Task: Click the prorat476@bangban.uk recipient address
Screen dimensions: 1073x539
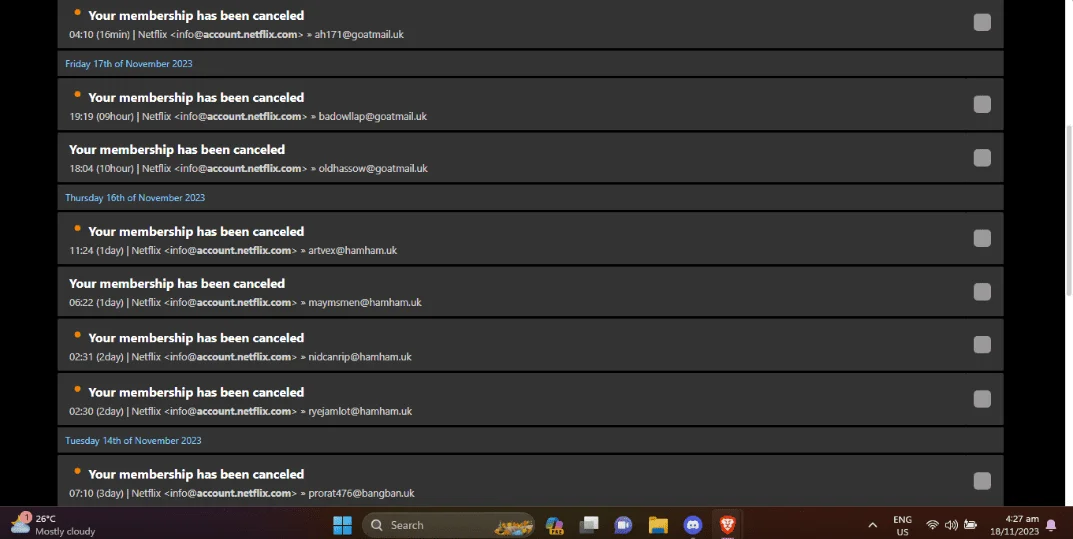Action: click(361, 493)
